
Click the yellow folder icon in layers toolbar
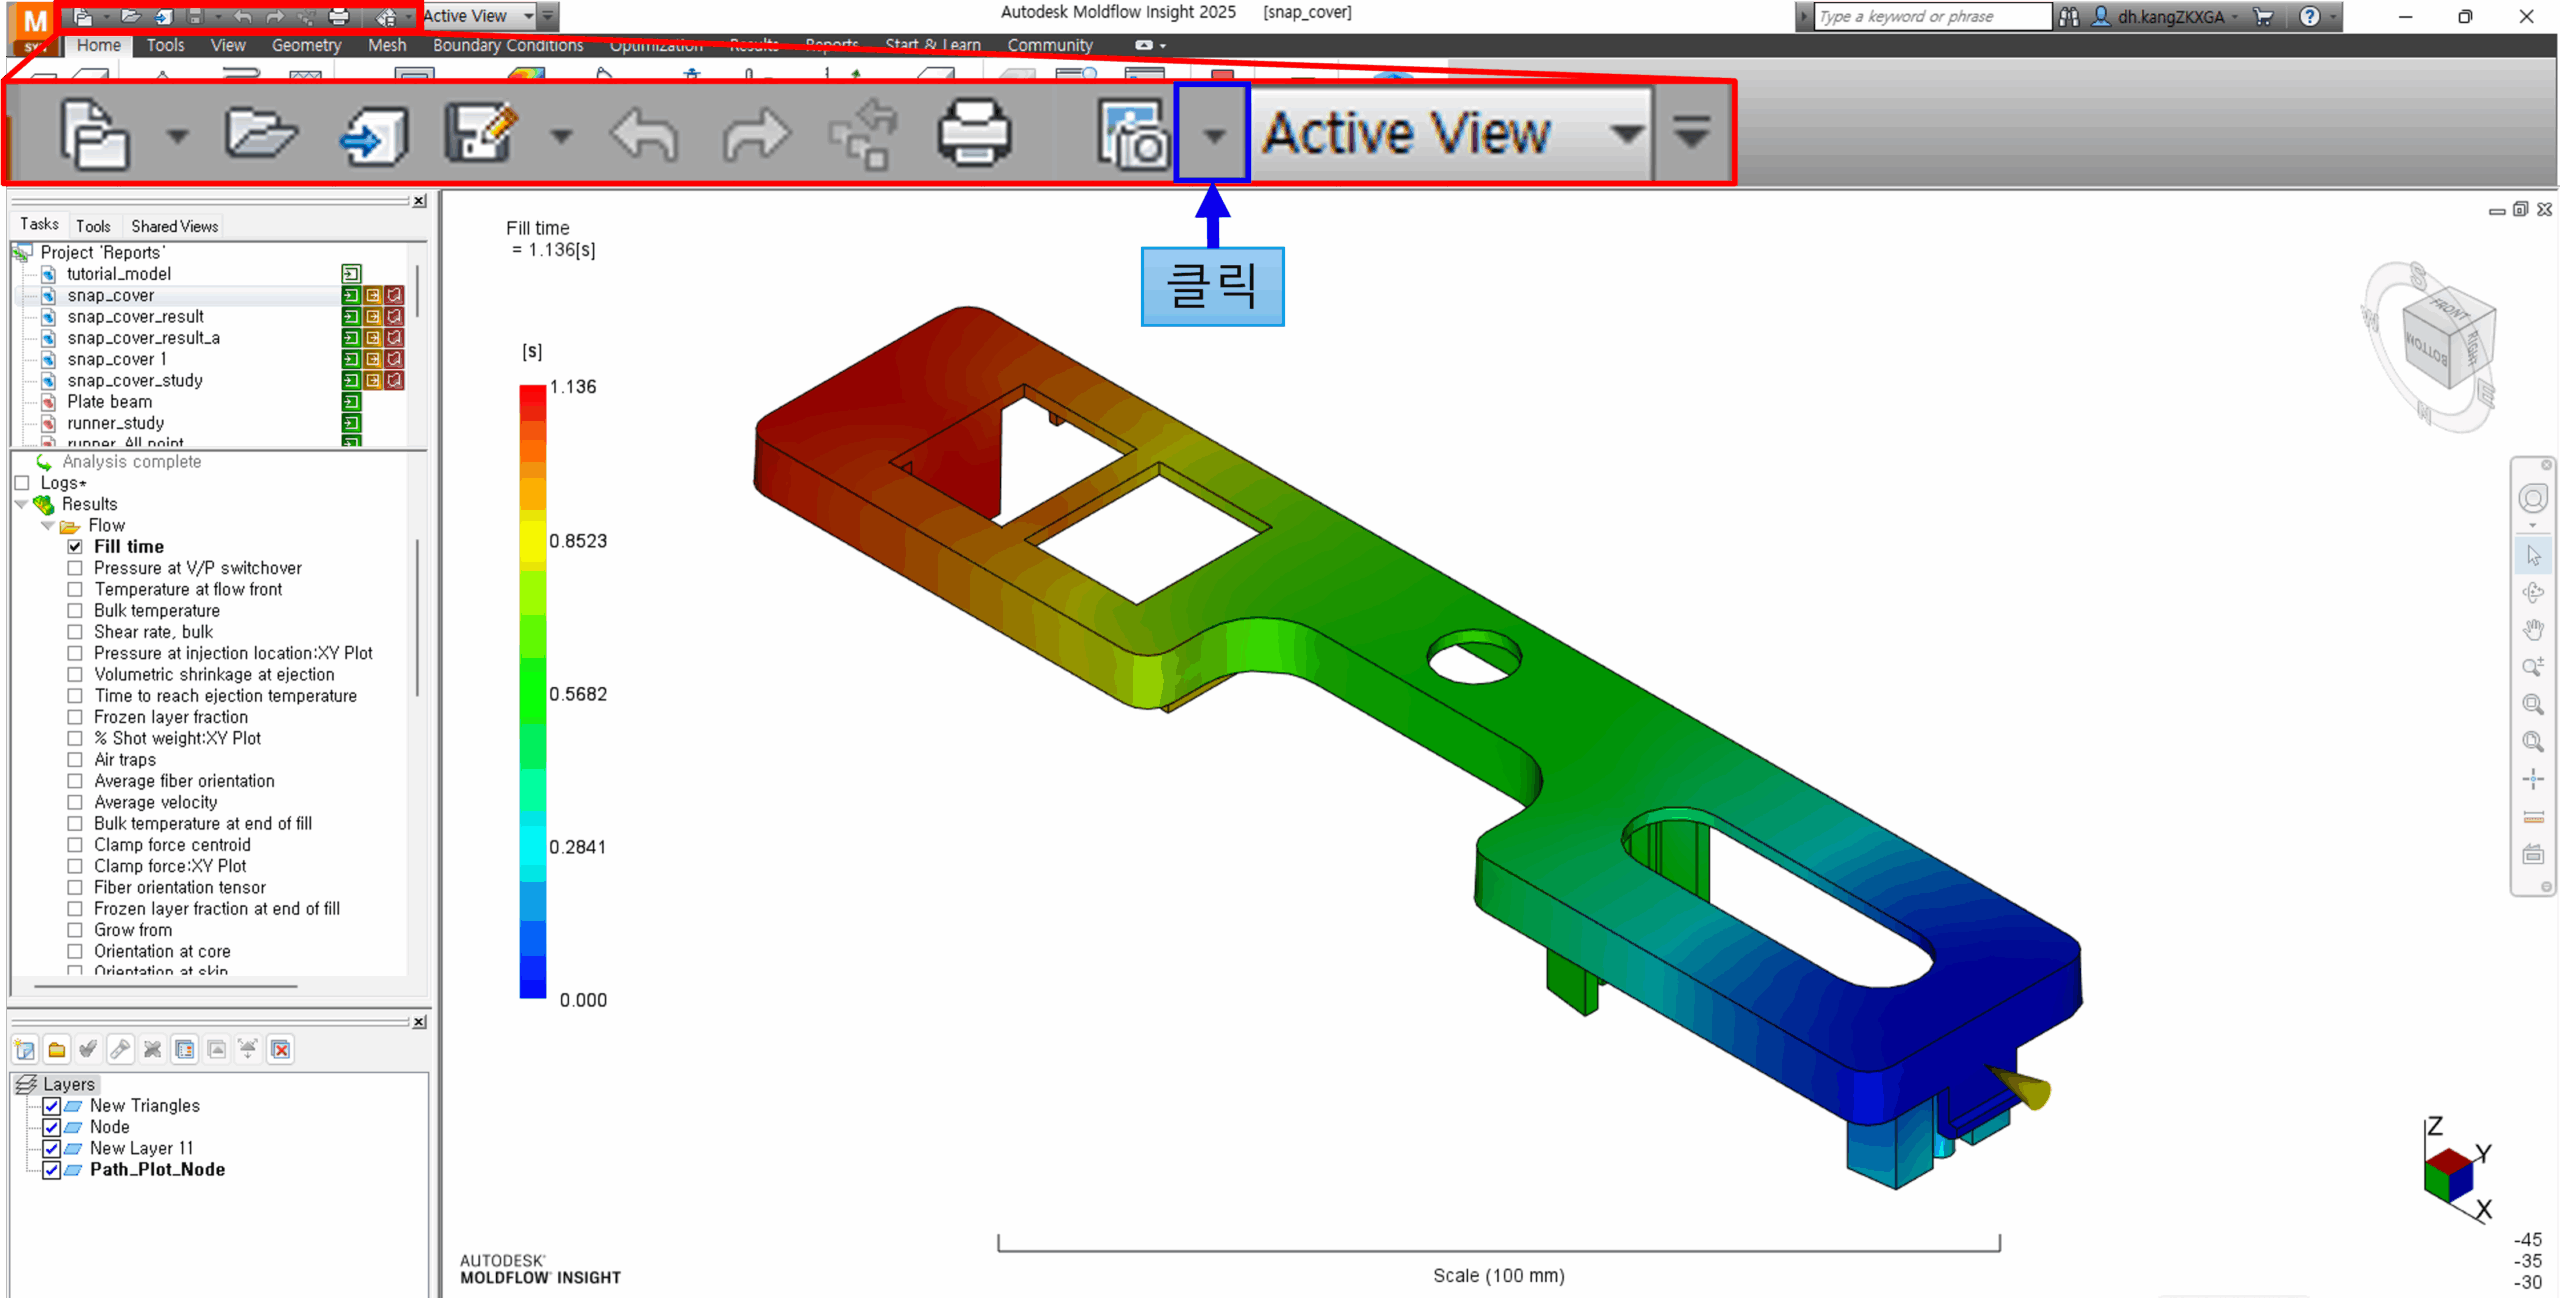pyautogui.click(x=57, y=1049)
